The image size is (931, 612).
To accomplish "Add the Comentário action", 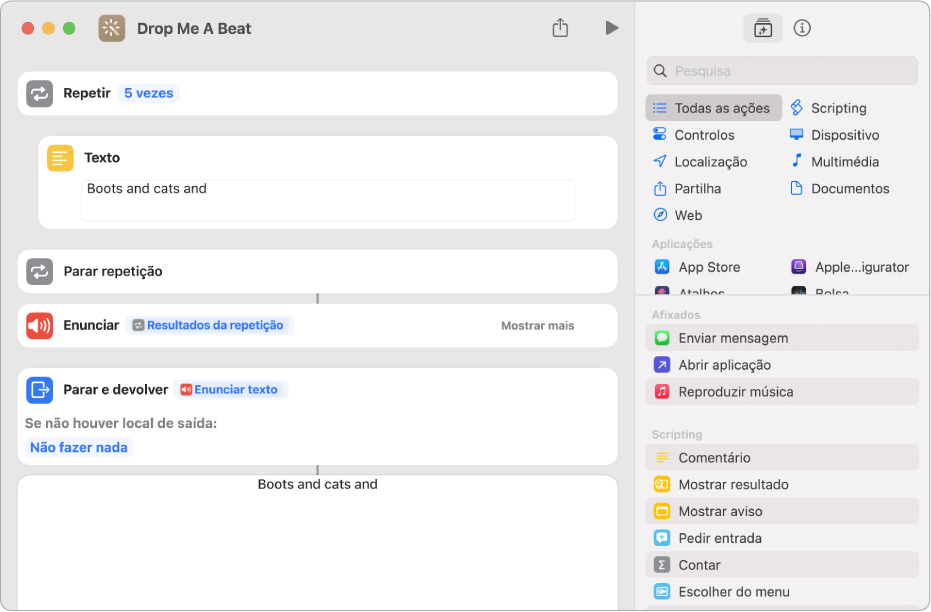I will [x=781, y=458].
